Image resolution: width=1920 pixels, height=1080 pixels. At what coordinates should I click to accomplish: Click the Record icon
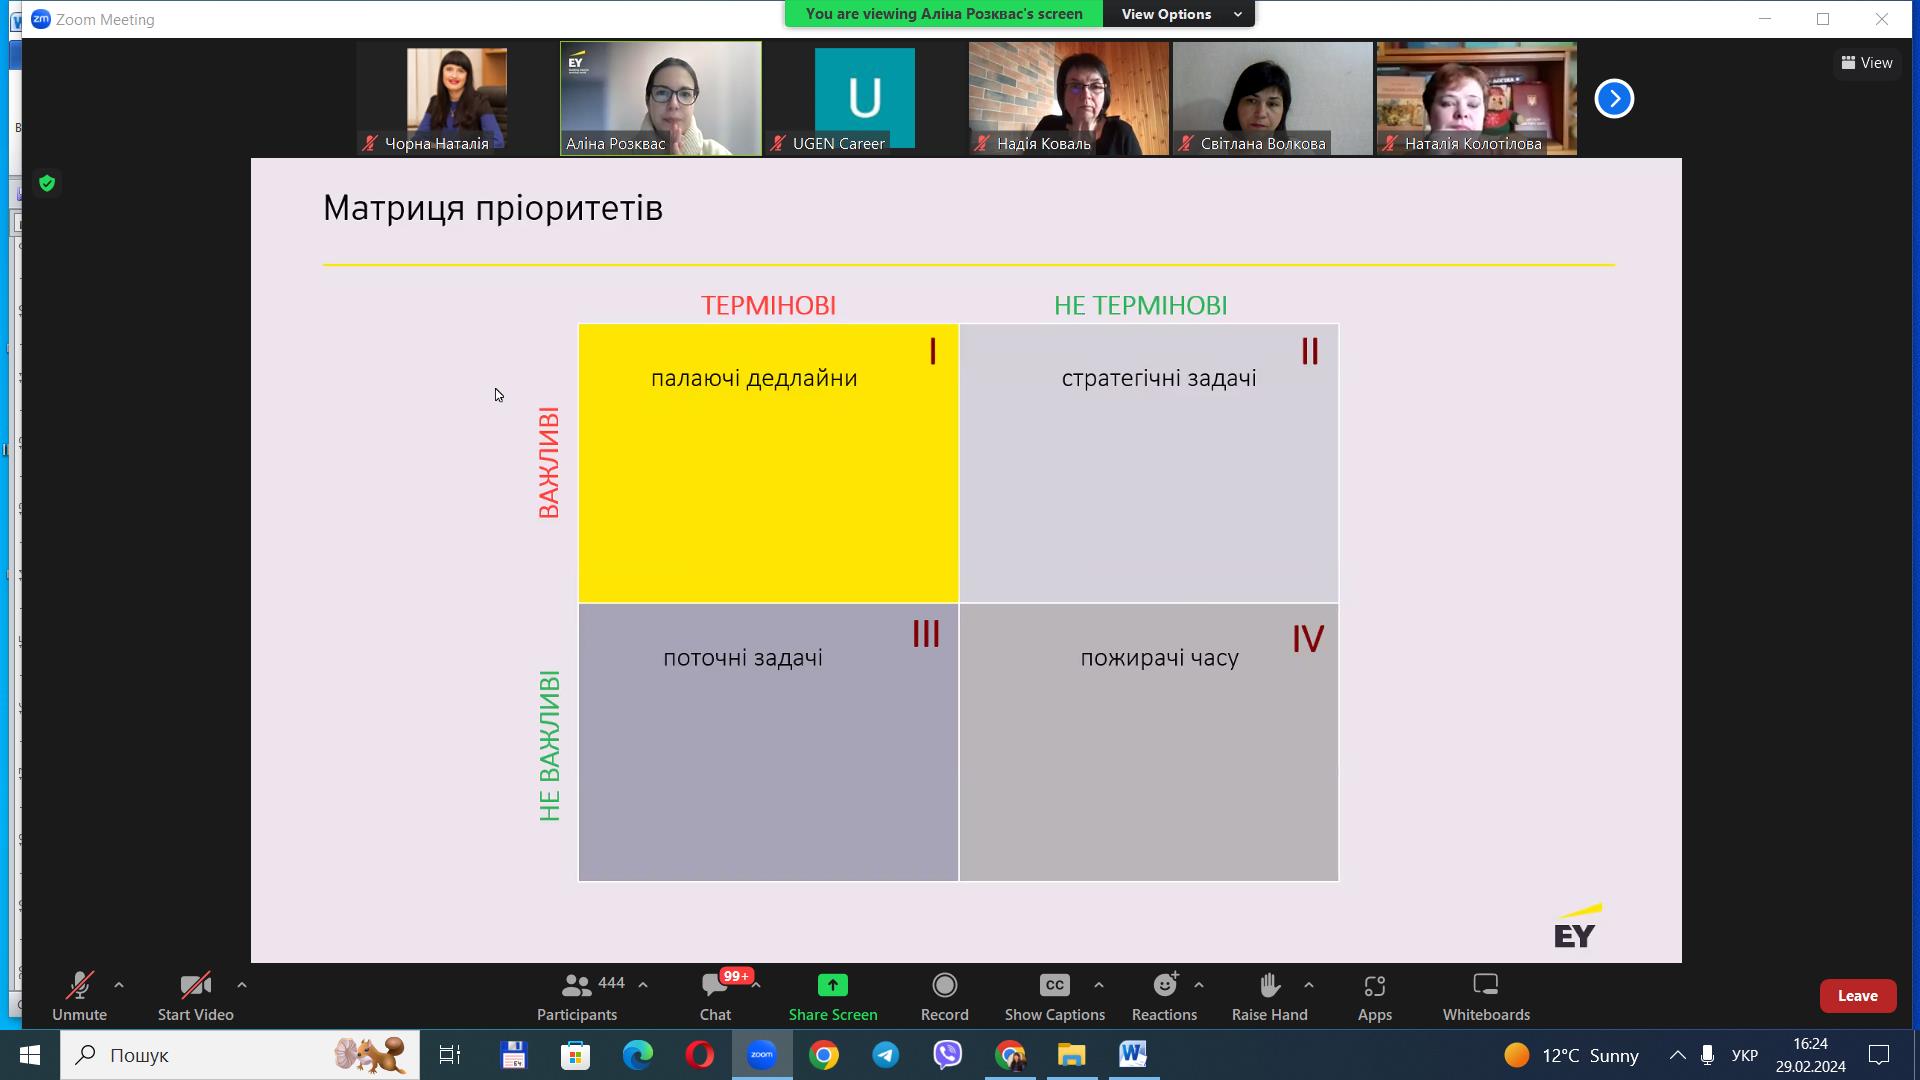coord(944,986)
